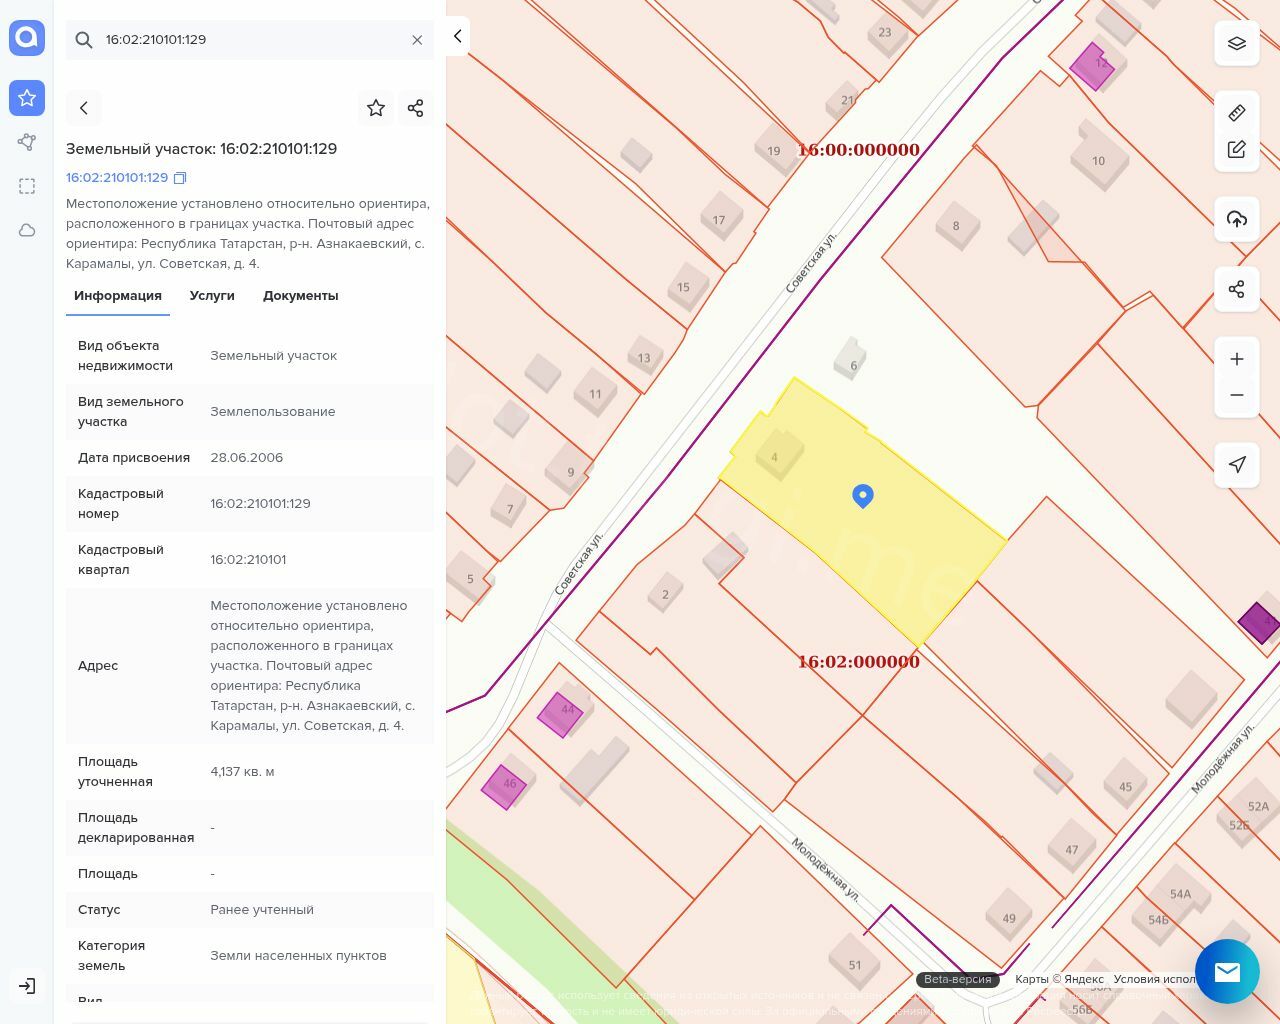Switch to the Услуги tab
The image size is (1280, 1024).
pos(212,296)
